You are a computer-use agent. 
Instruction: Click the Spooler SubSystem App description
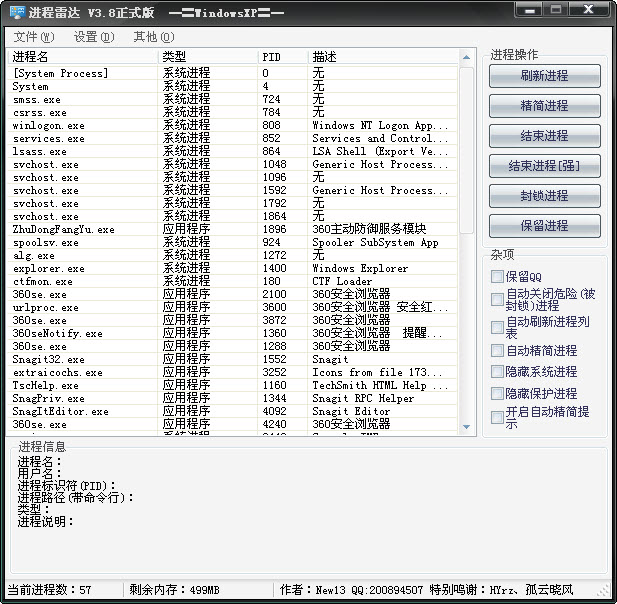point(375,242)
